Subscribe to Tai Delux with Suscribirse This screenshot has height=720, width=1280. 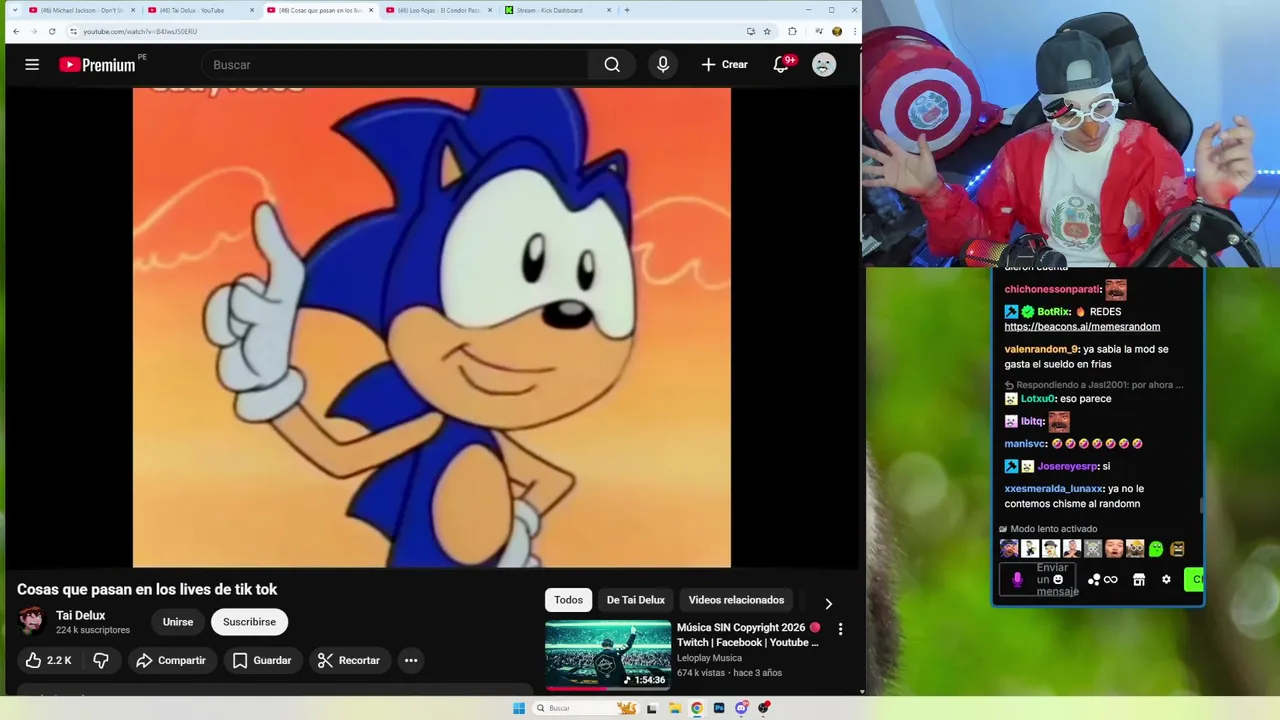coord(249,621)
